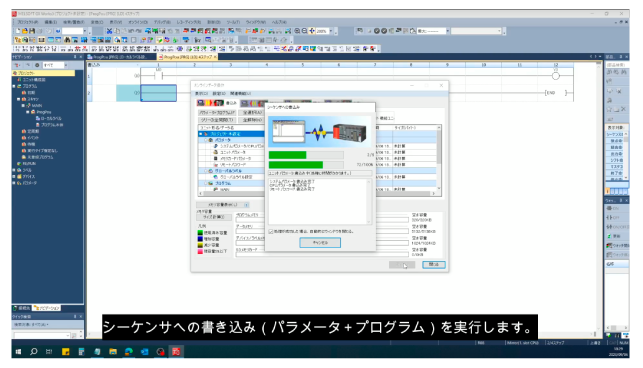Viewport: 643px width, 368px height.
Task: Toggle the checkbox on the highlighted project row
Action: pyautogui.click(x=201, y=134)
